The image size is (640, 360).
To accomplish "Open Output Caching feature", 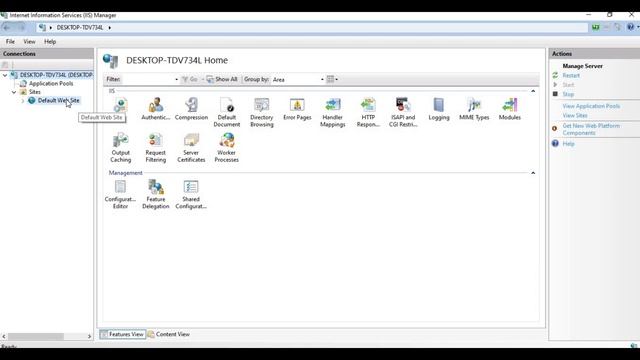I will tap(120, 148).
